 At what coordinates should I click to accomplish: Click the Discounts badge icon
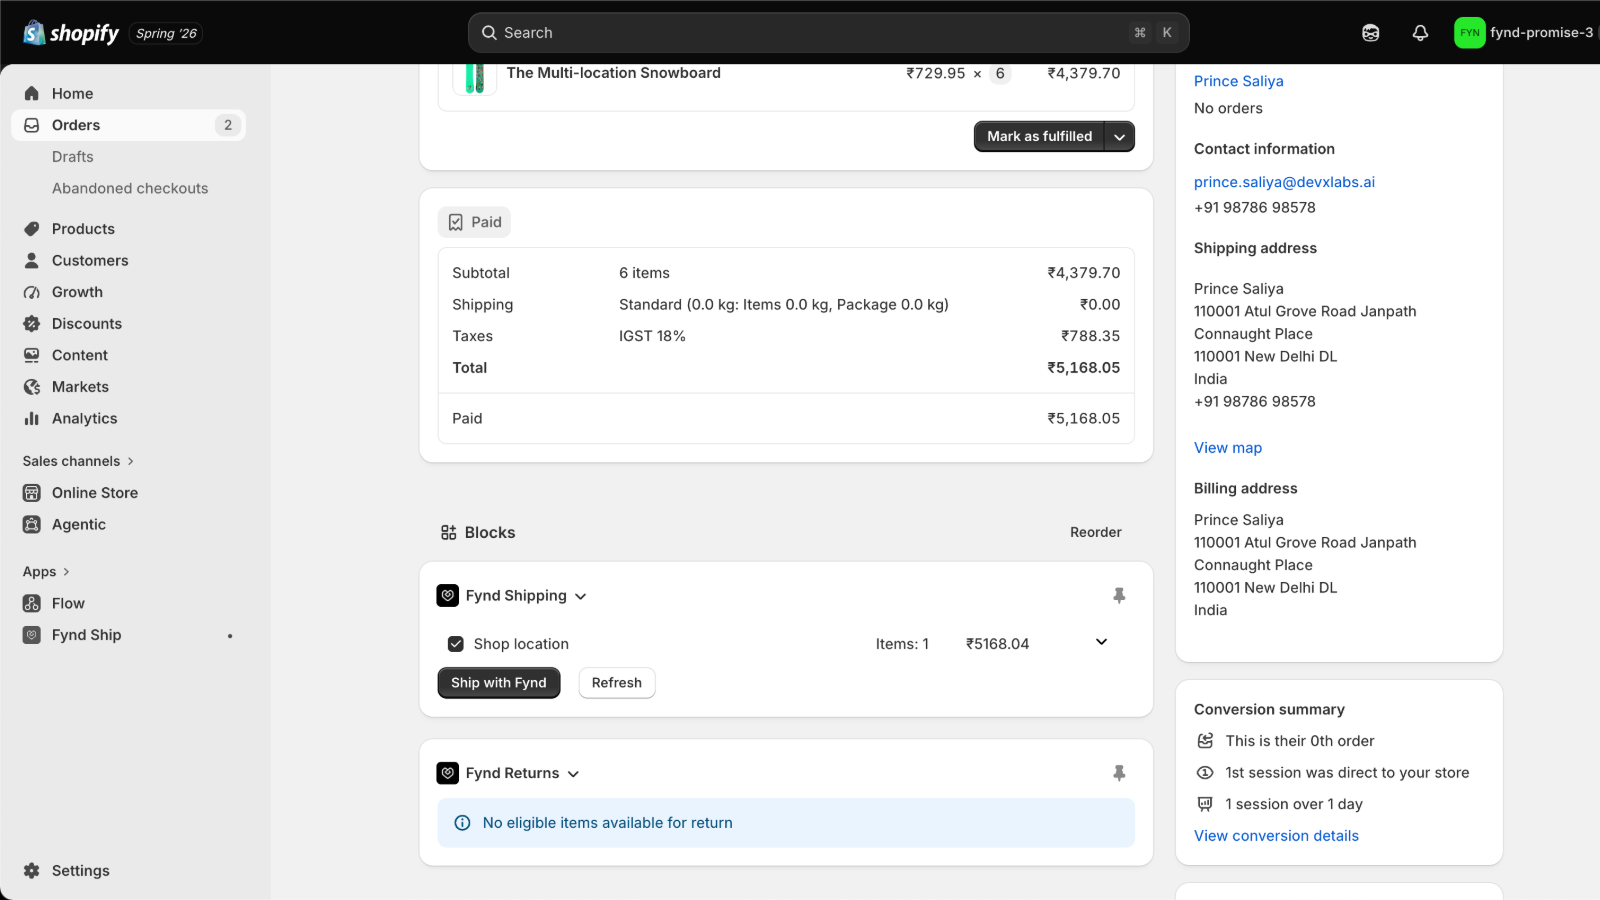tap(32, 324)
